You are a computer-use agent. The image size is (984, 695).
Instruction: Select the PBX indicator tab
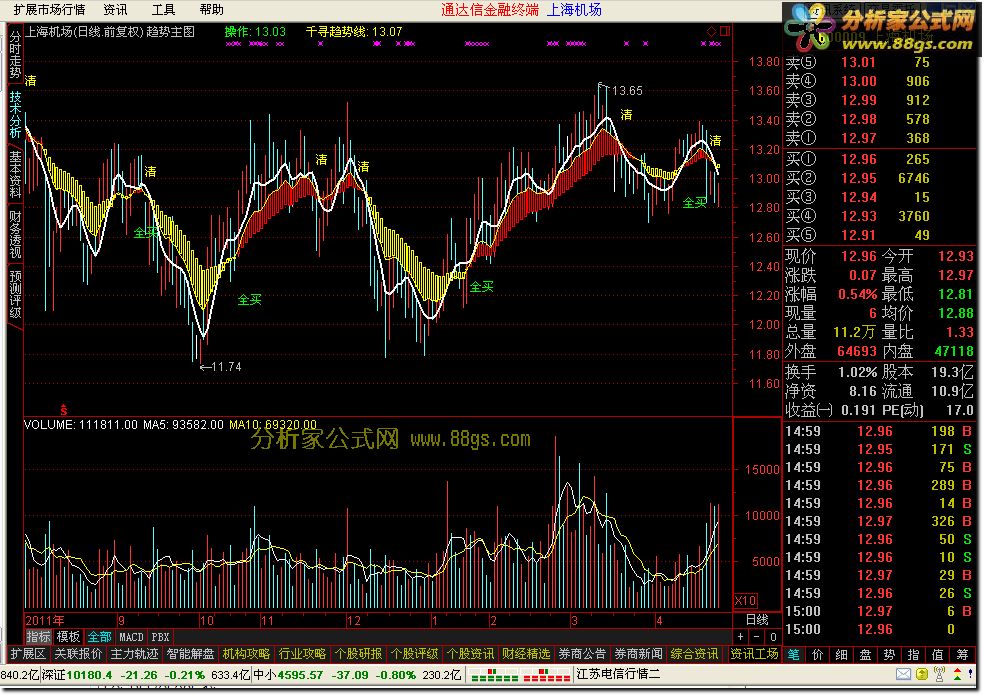(x=161, y=637)
